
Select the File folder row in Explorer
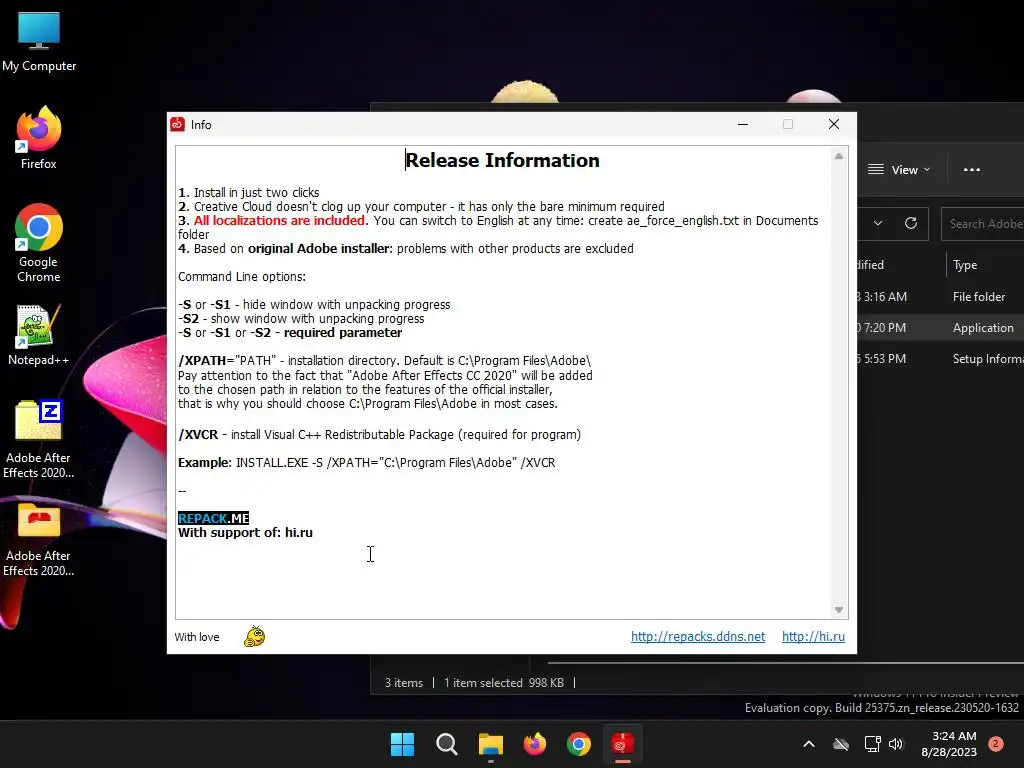pyautogui.click(x=940, y=296)
